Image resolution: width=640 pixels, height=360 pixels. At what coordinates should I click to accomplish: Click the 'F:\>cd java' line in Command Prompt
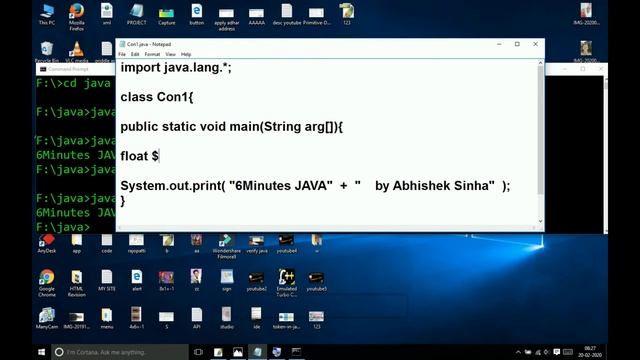pos(73,83)
